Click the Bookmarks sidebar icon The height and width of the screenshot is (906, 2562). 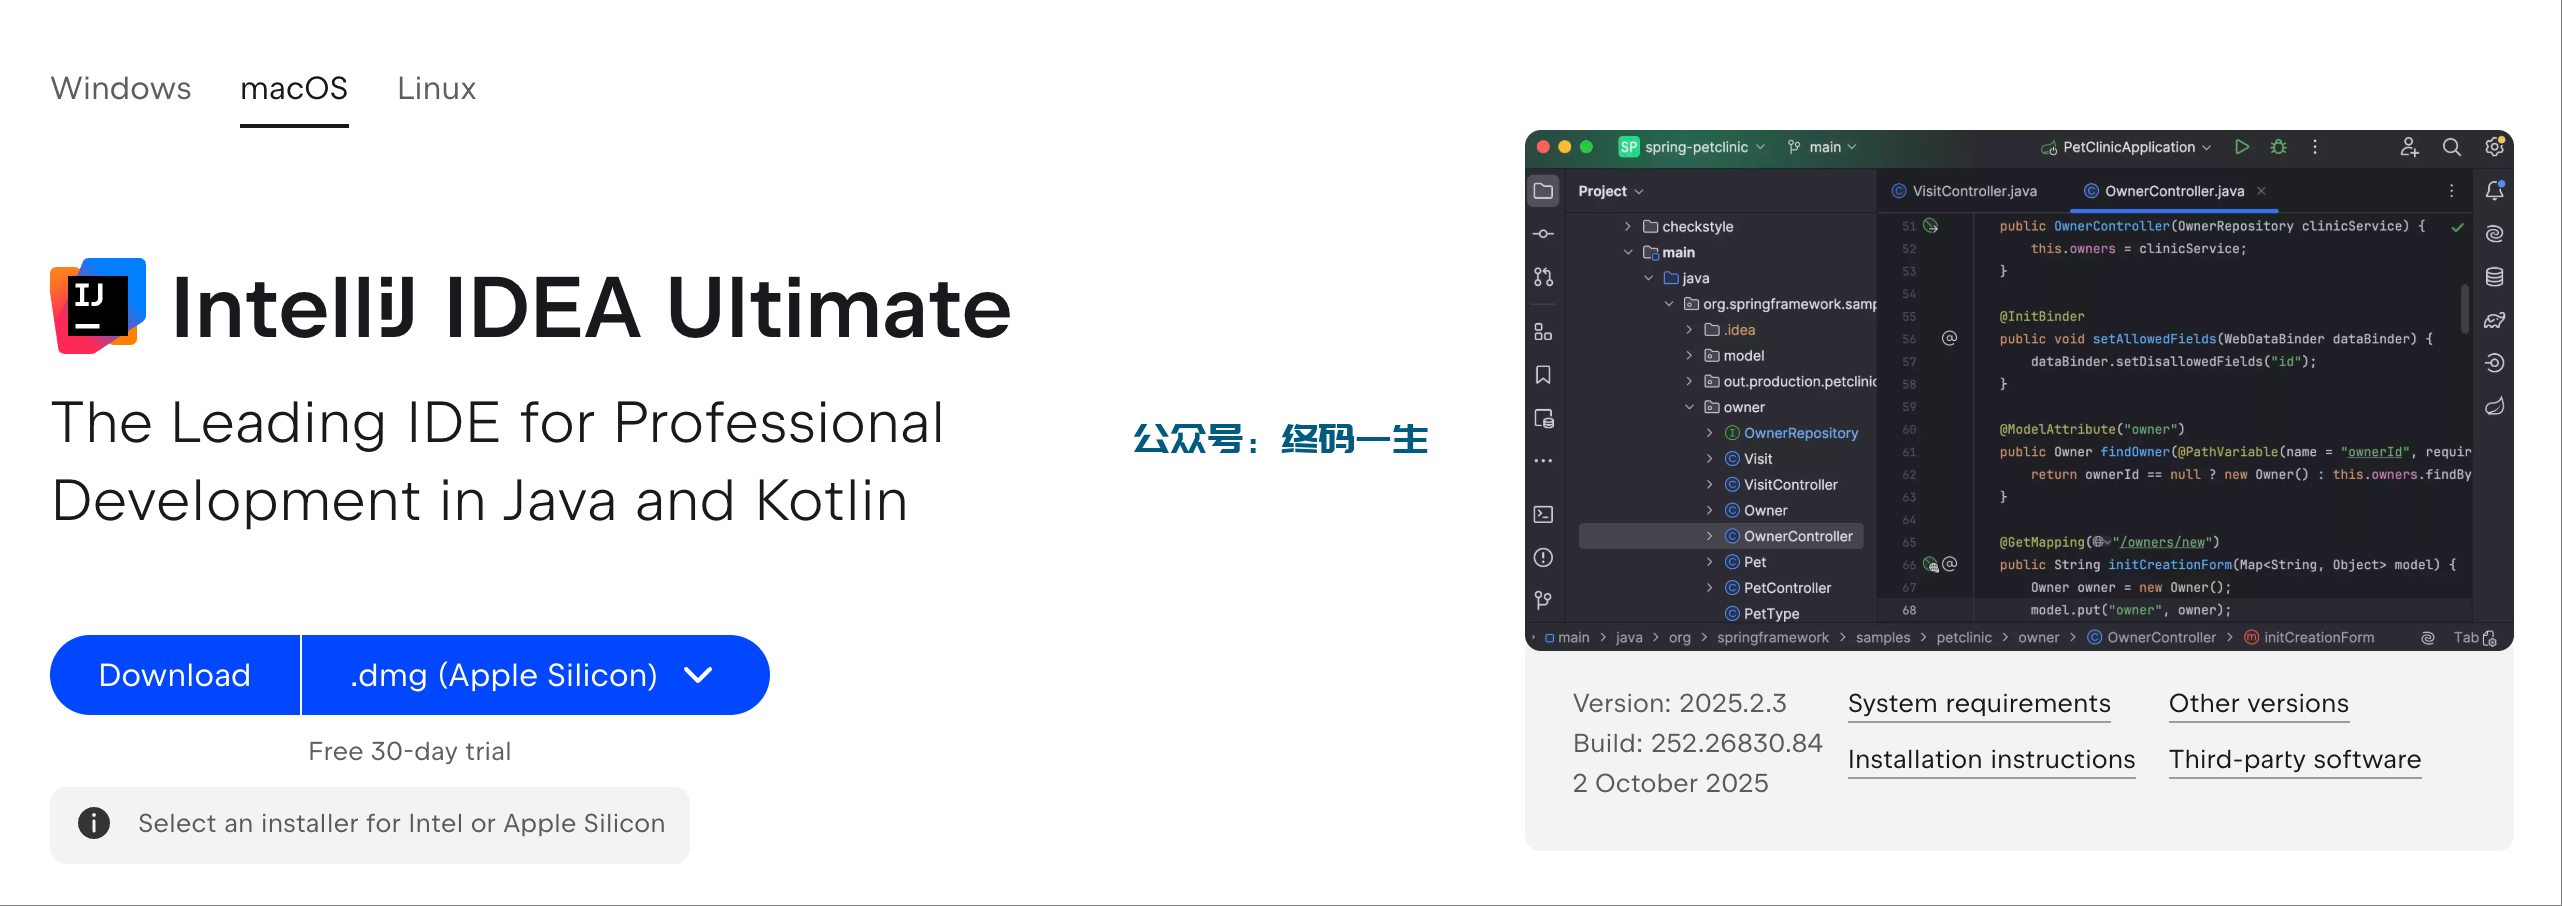pos(1544,375)
